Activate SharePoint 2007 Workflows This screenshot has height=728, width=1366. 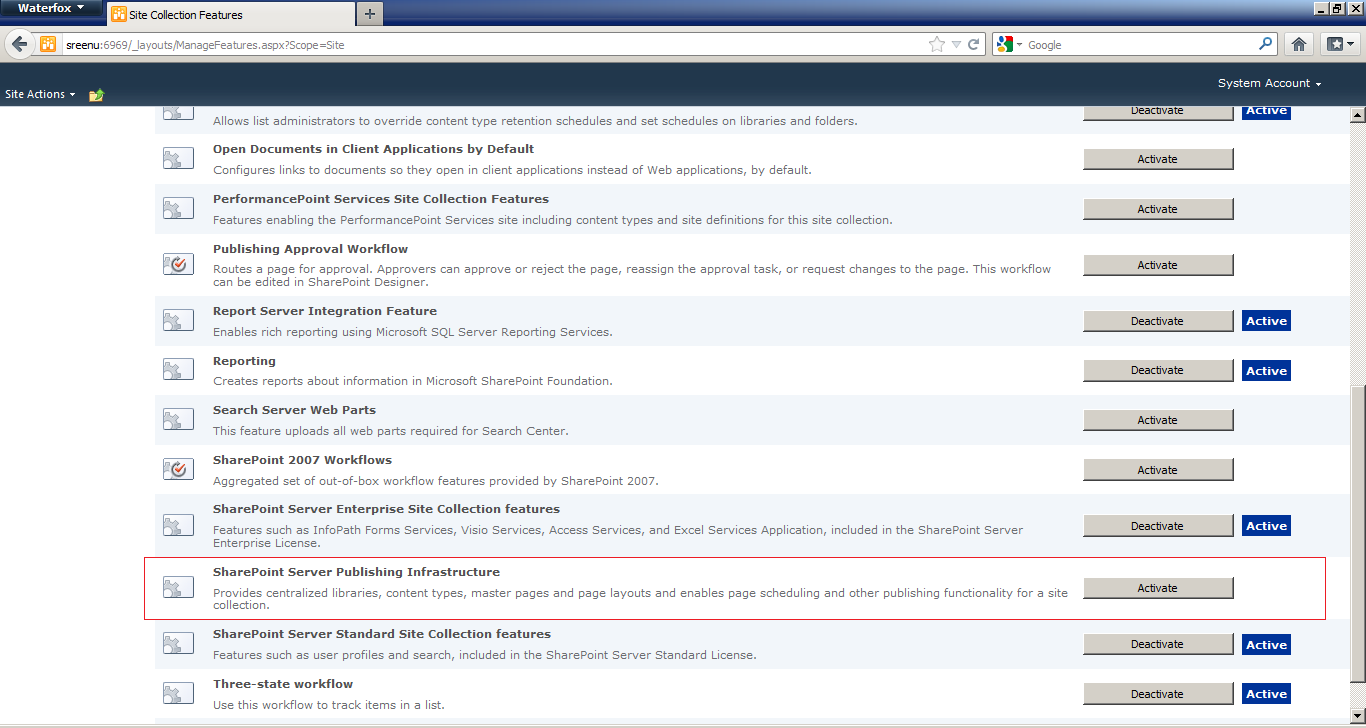tap(1158, 470)
